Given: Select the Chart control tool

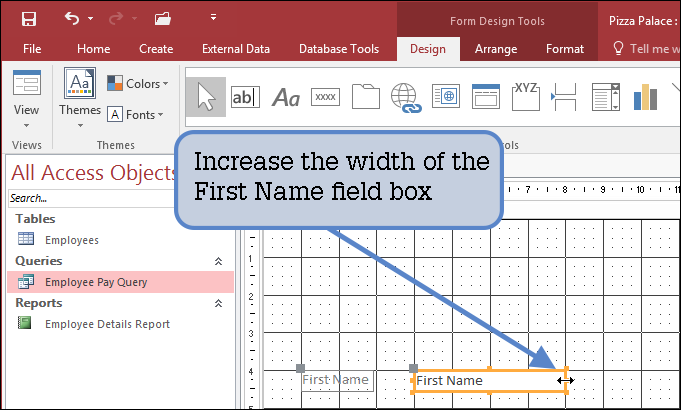Looking at the screenshot, I should (x=645, y=97).
